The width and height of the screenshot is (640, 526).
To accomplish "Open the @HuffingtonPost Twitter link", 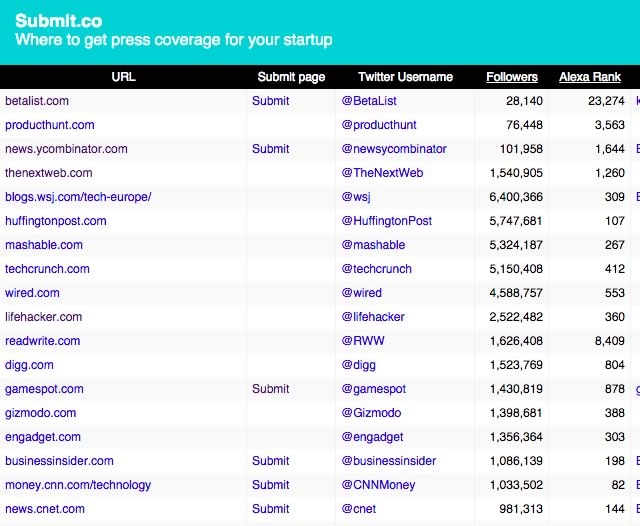I will click(387, 221).
